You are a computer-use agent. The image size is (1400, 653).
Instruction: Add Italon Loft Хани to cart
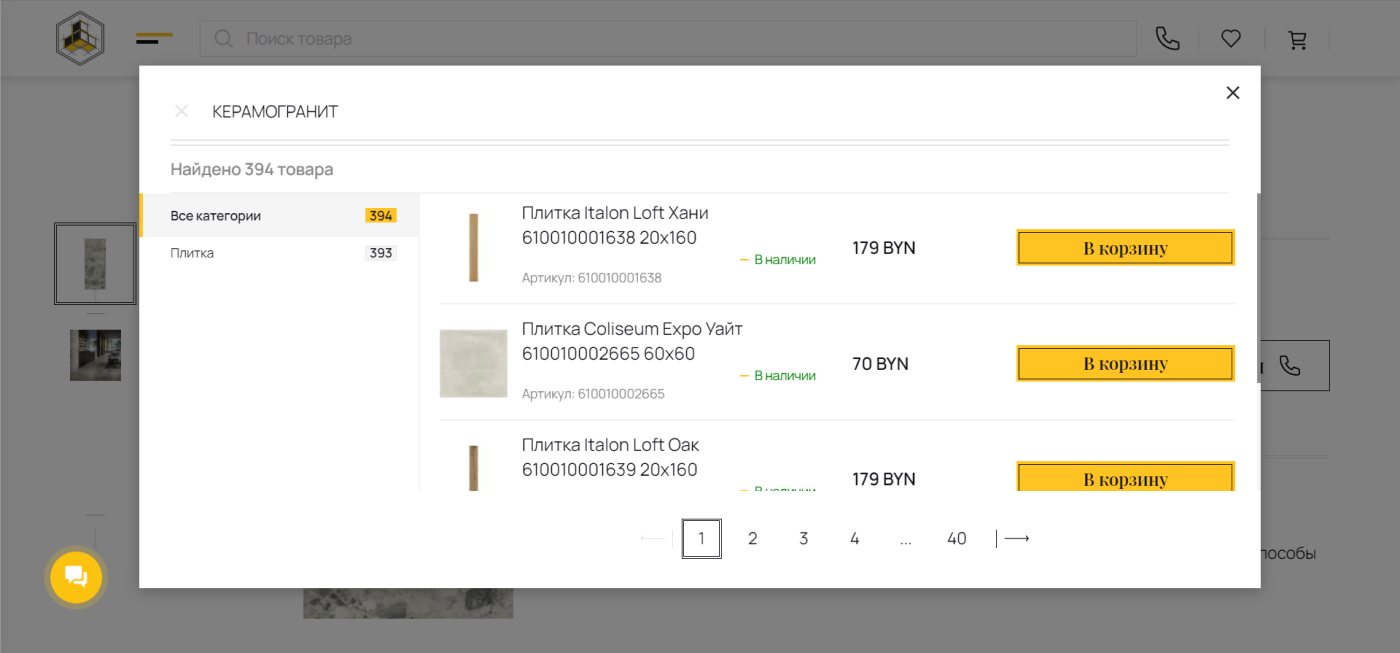point(1125,248)
